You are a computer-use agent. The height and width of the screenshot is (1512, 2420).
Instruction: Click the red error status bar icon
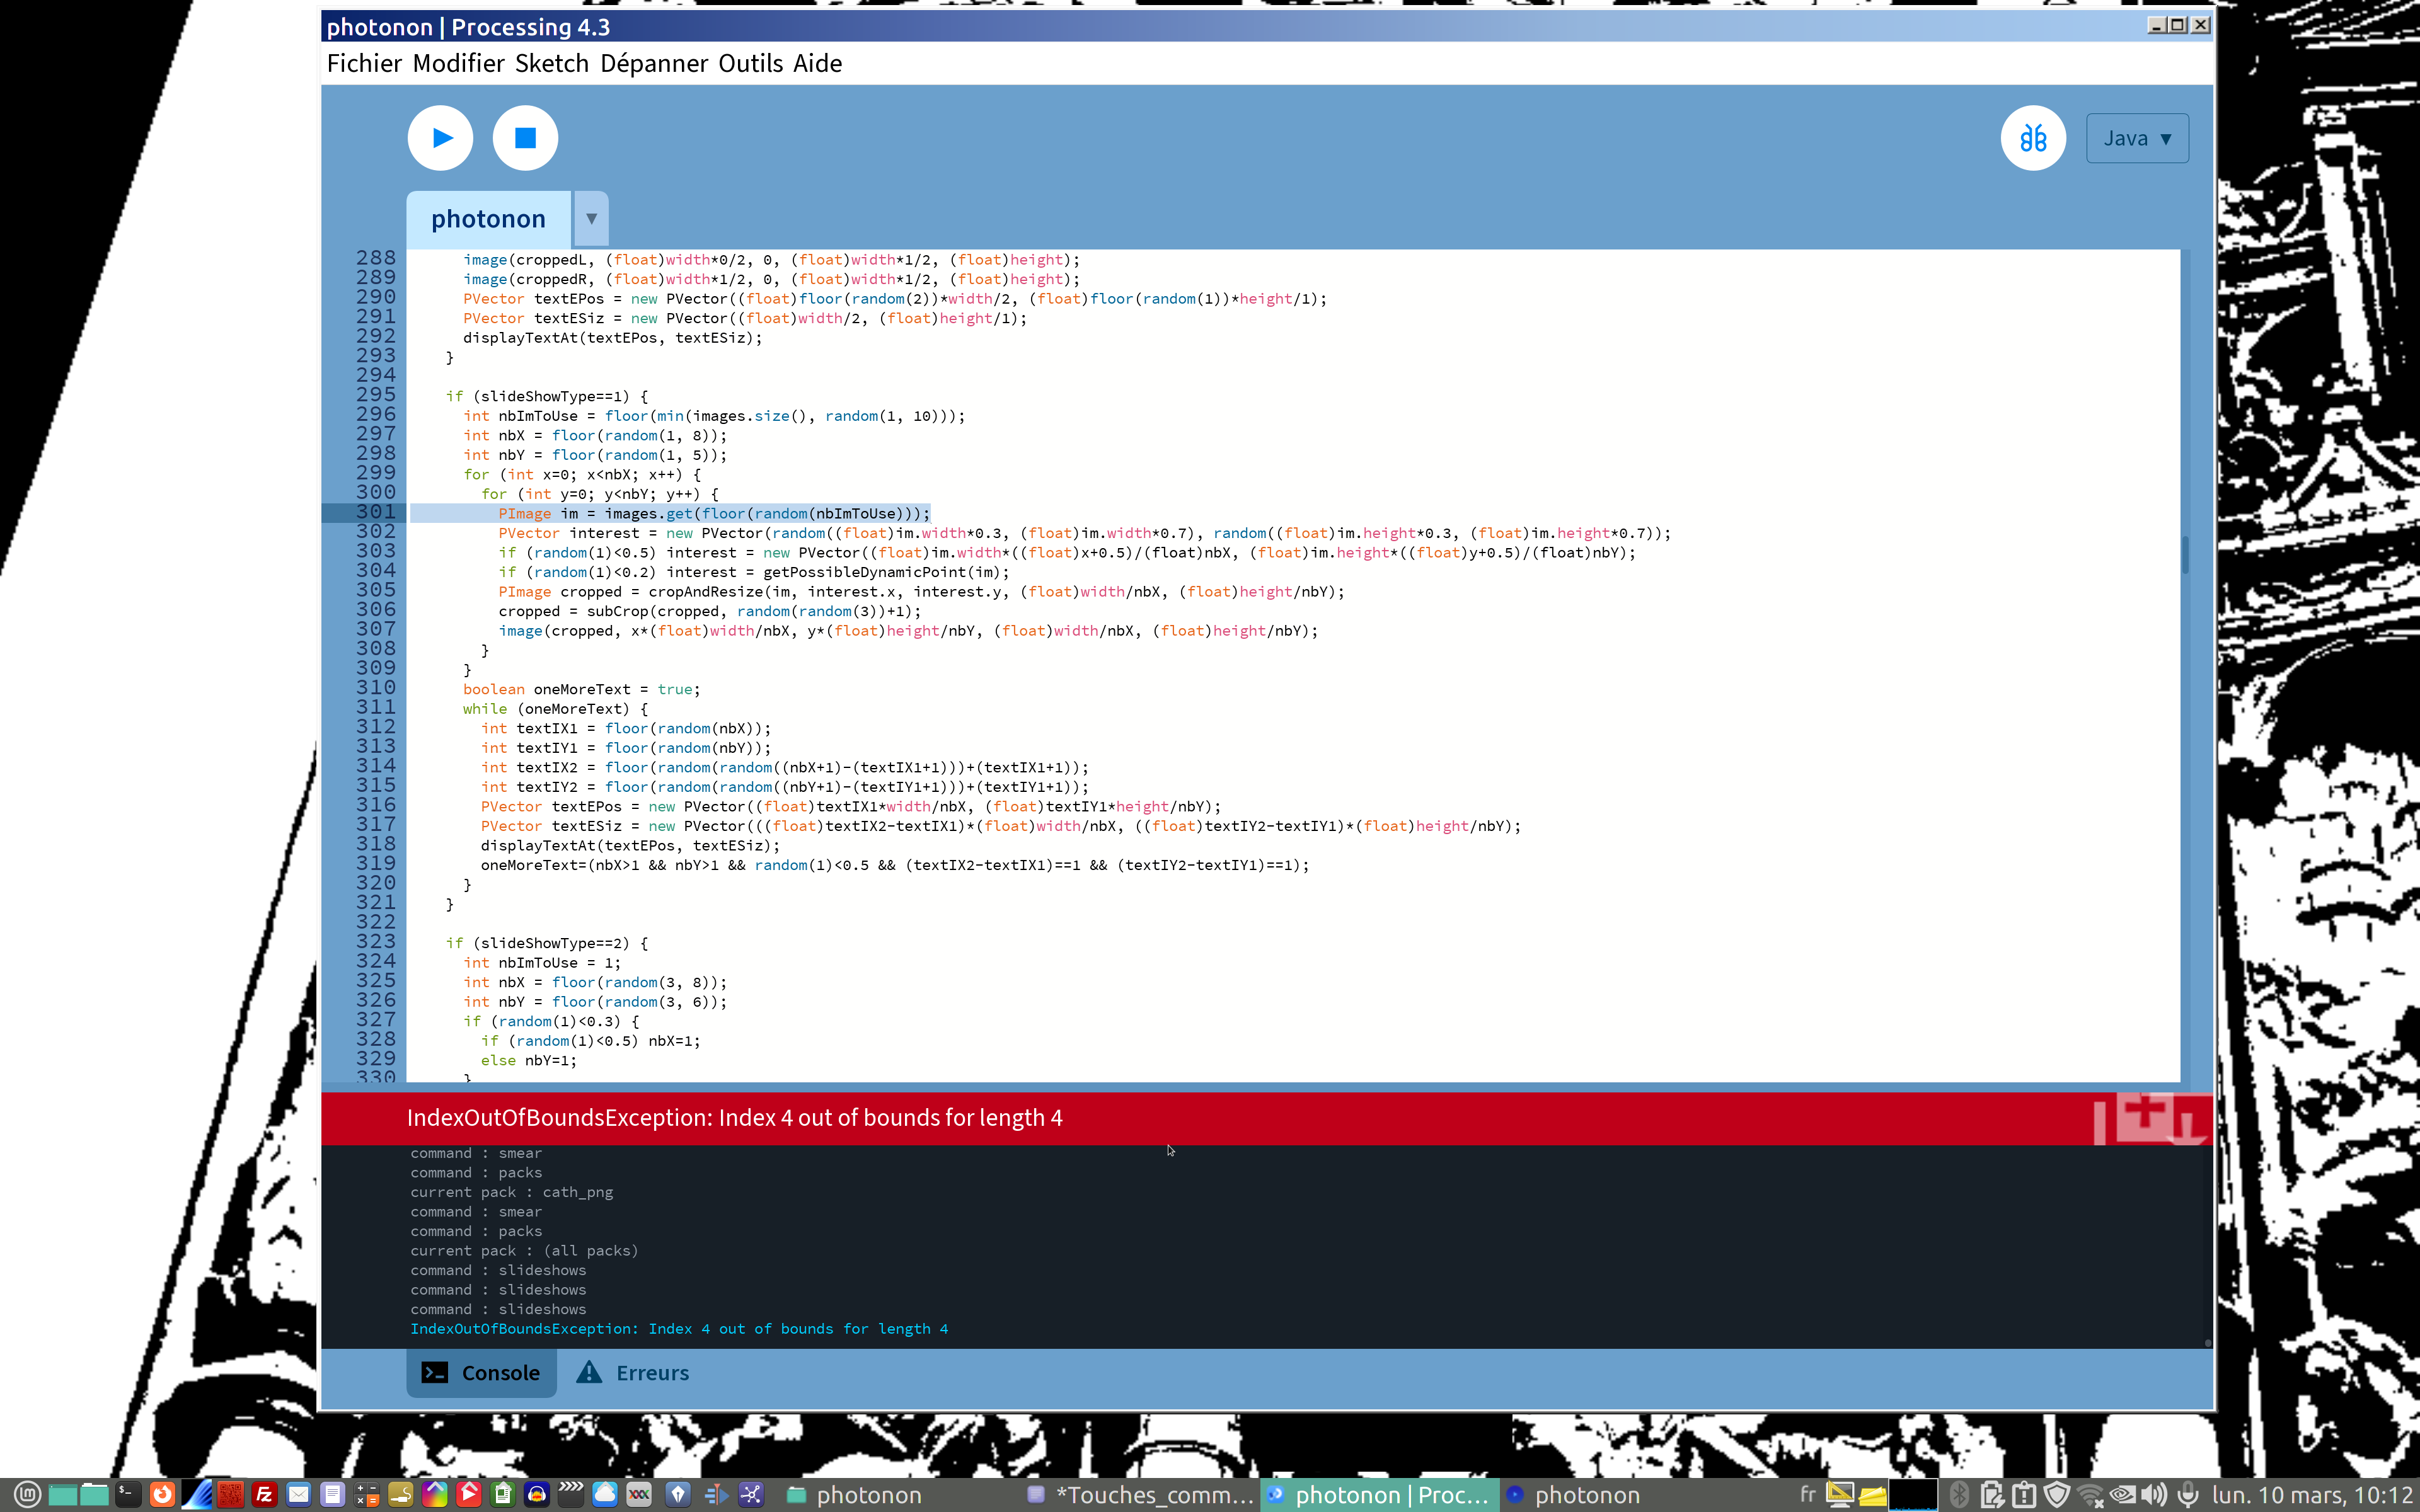(2150, 1118)
